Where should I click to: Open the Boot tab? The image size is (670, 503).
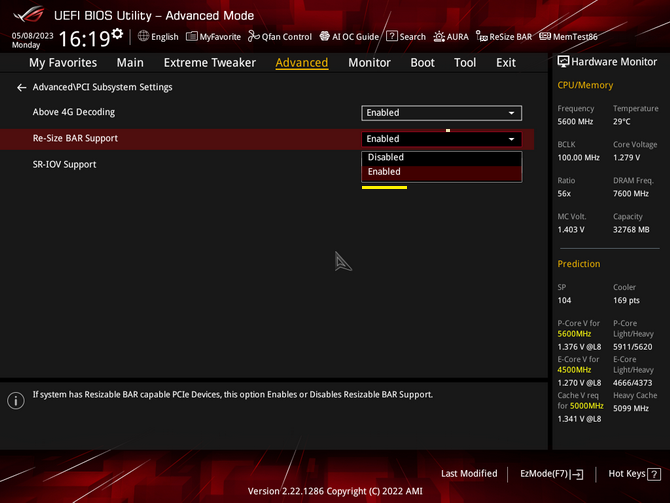click(x=422, y=63)
